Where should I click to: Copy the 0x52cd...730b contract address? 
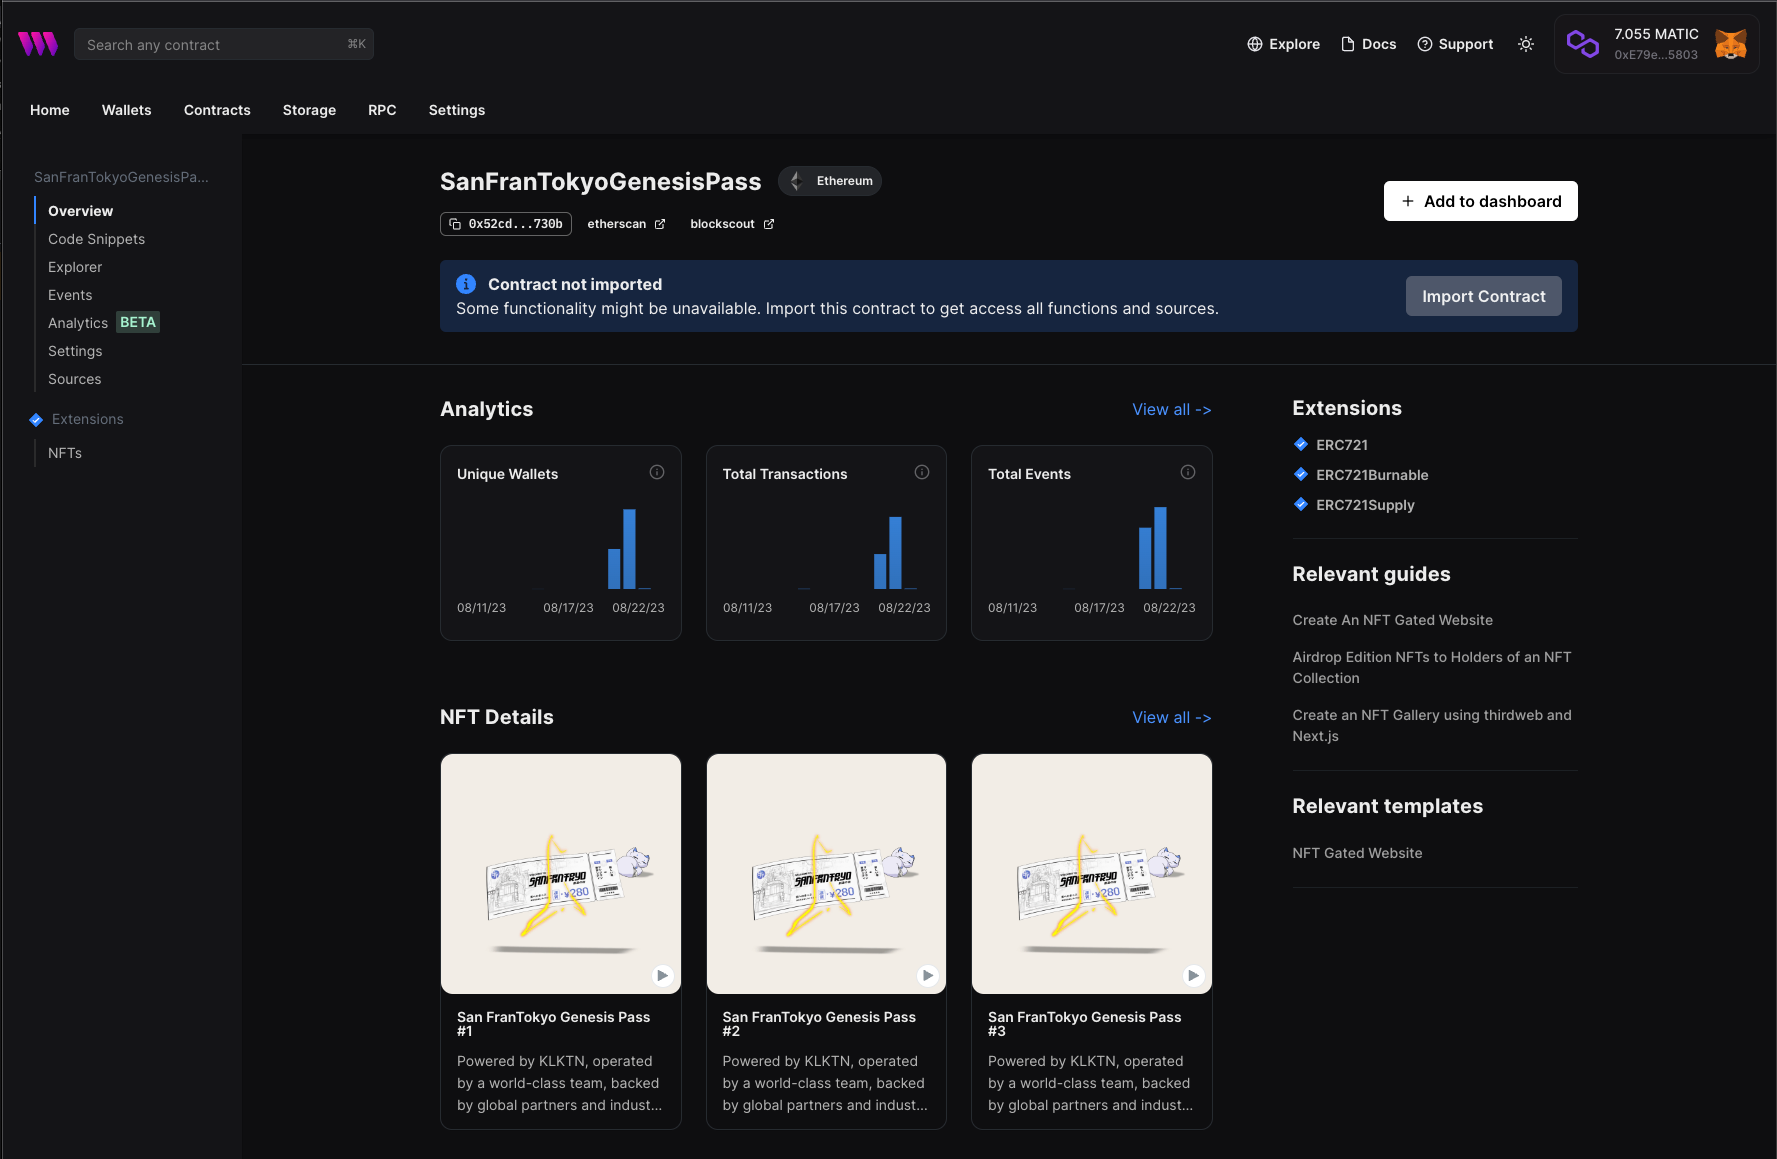point(506,224)
